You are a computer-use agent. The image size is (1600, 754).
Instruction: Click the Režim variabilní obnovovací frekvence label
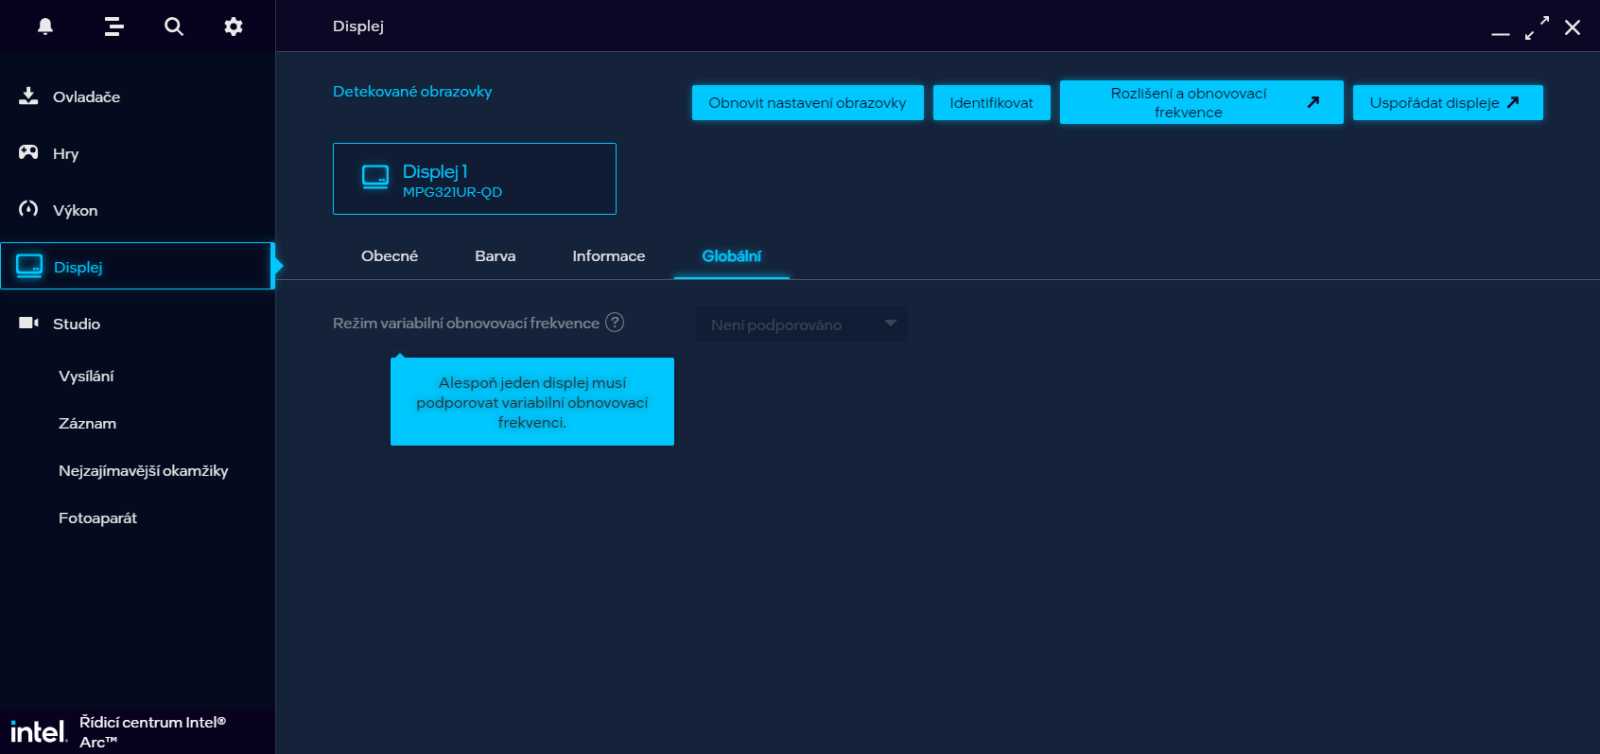[466, 323]
